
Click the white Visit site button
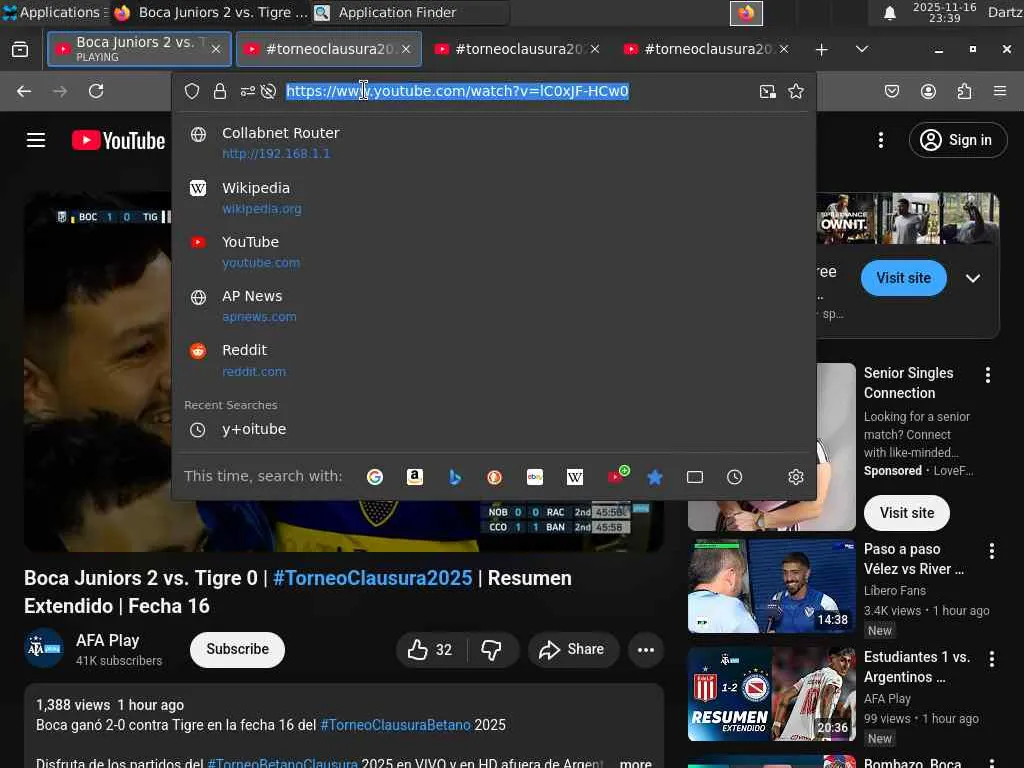(906, 513)
